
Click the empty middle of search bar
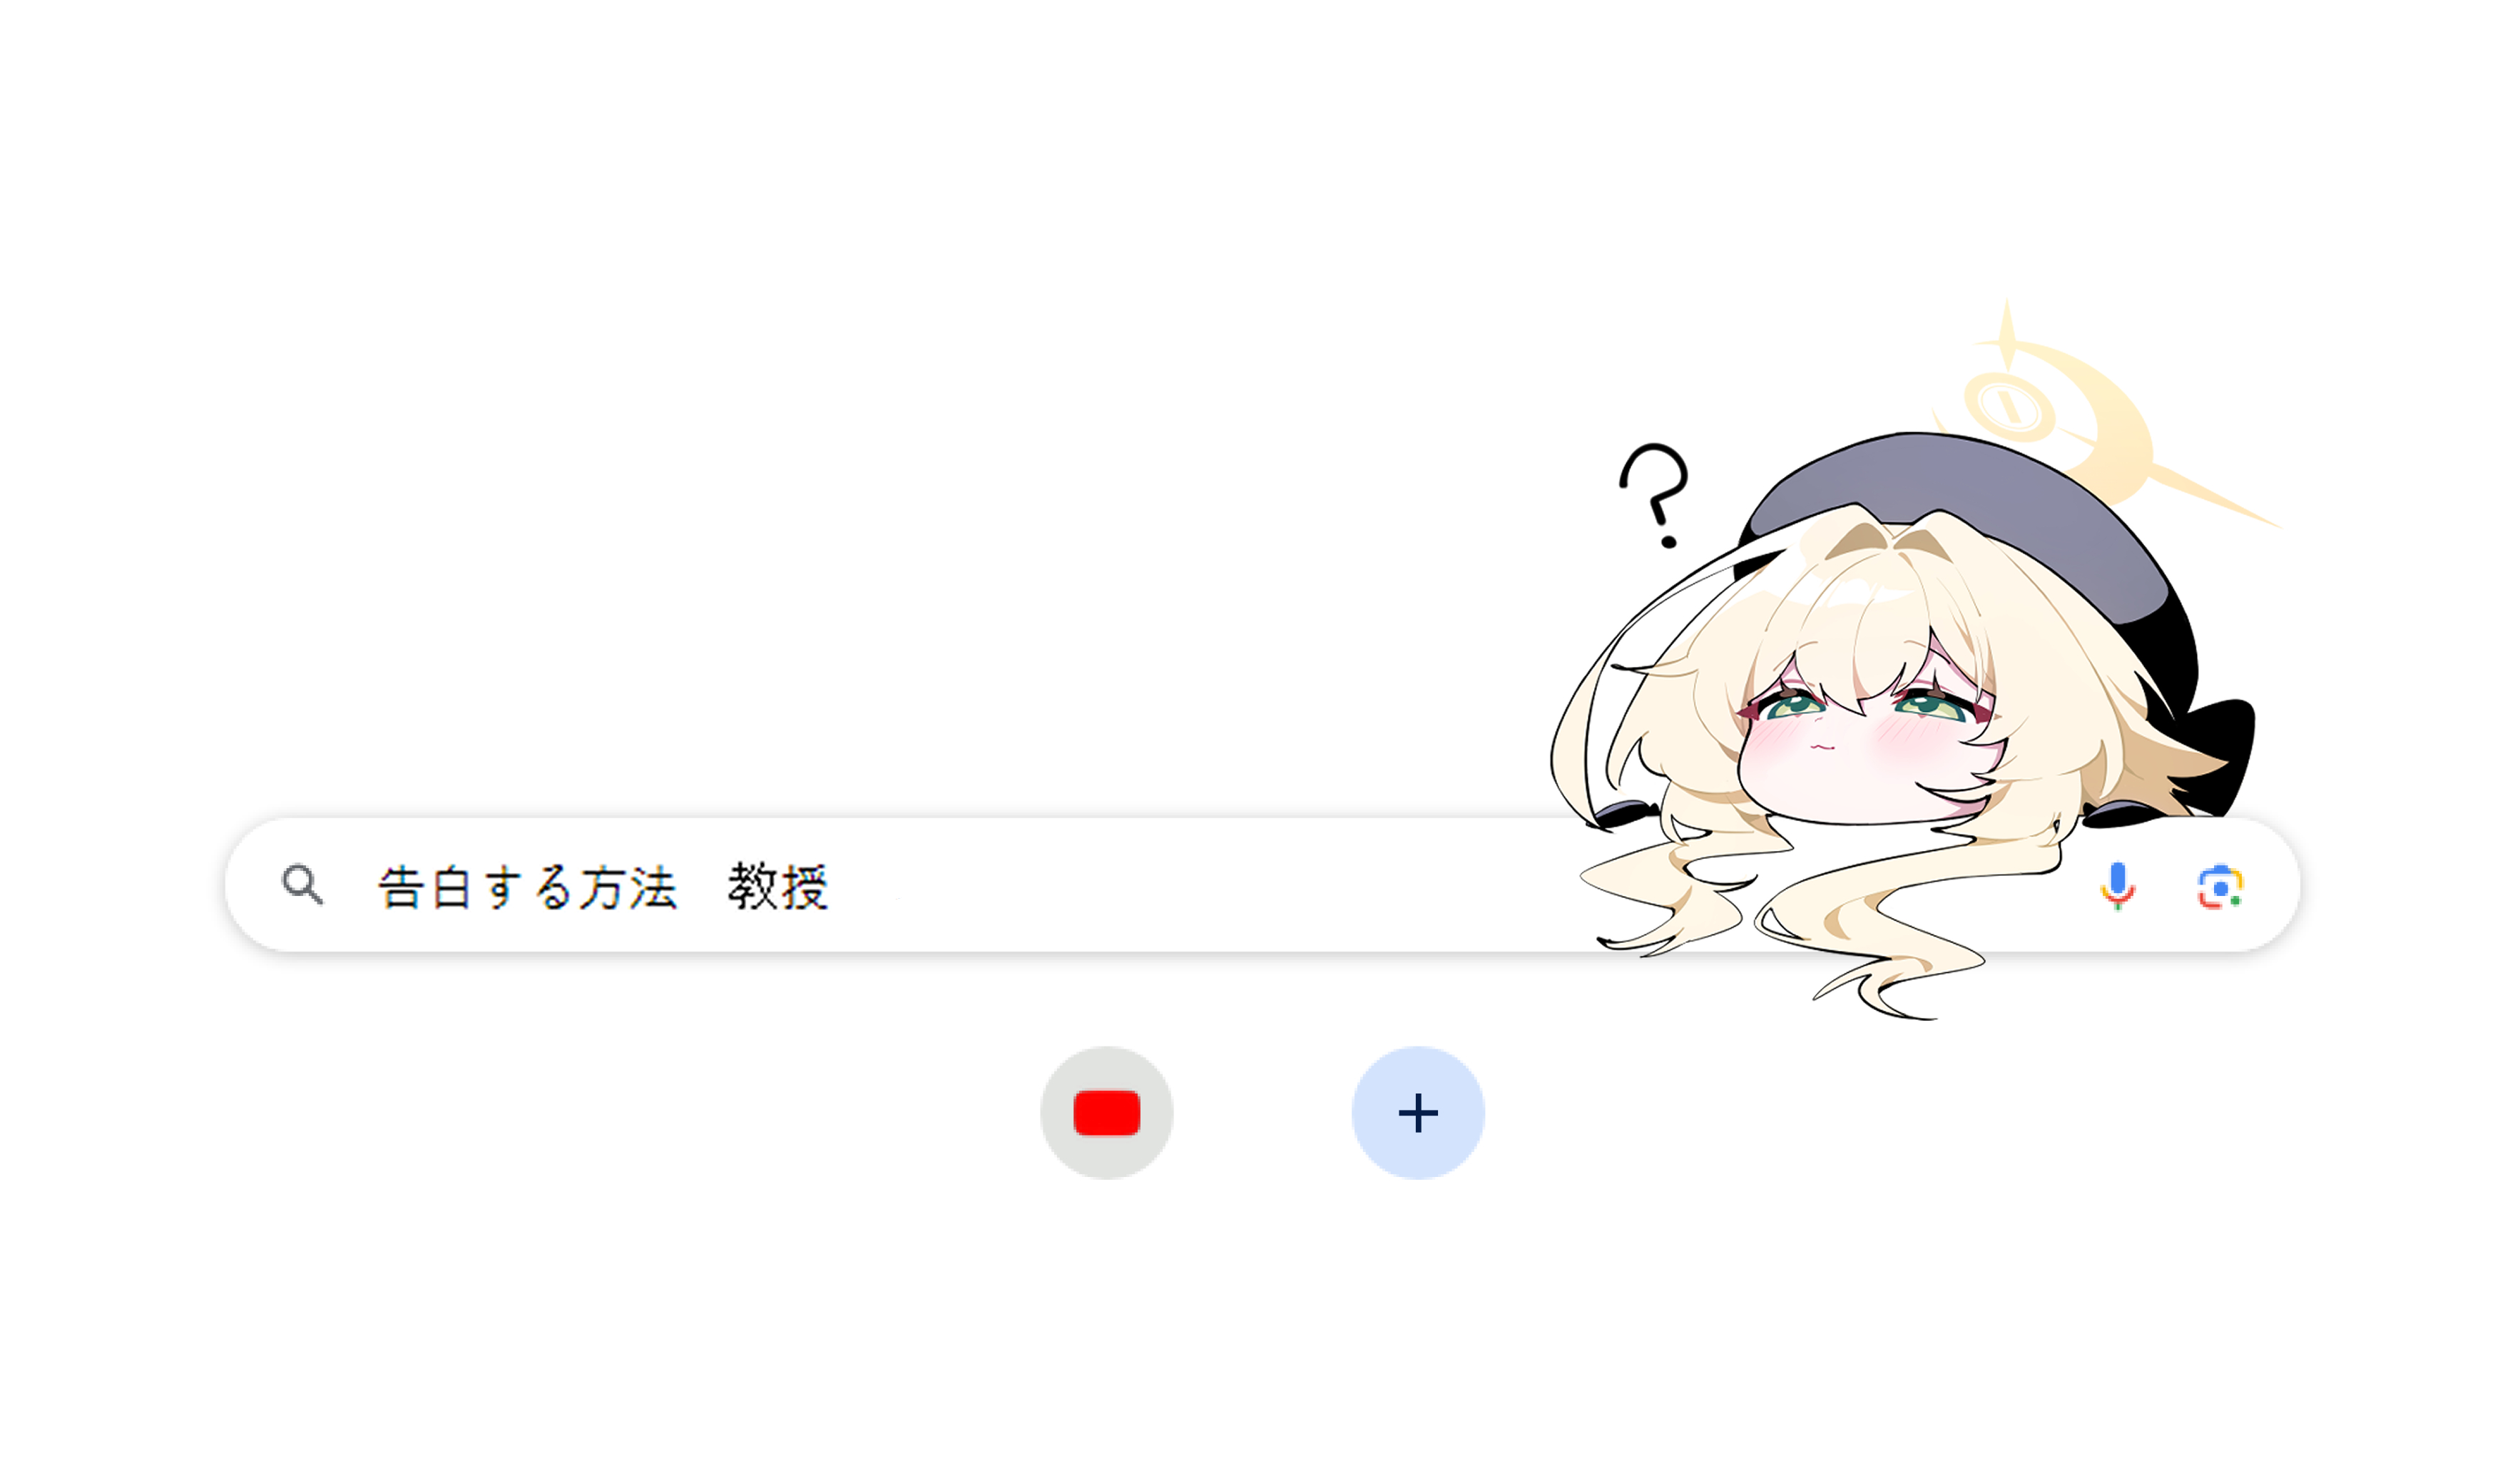[1200, 886]
